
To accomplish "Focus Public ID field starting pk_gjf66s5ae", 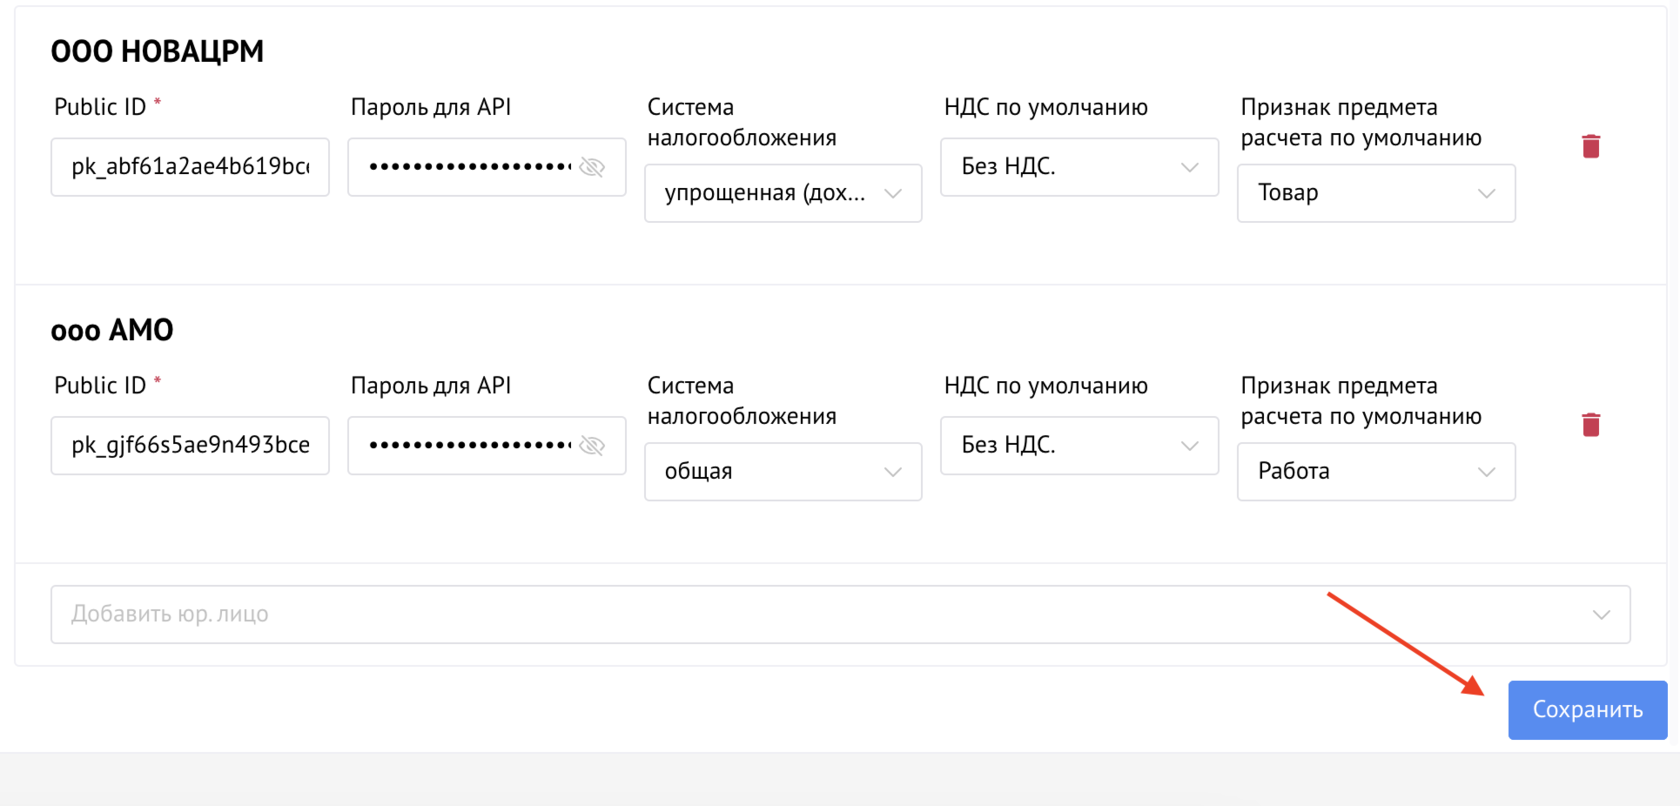I will (190, 446).
